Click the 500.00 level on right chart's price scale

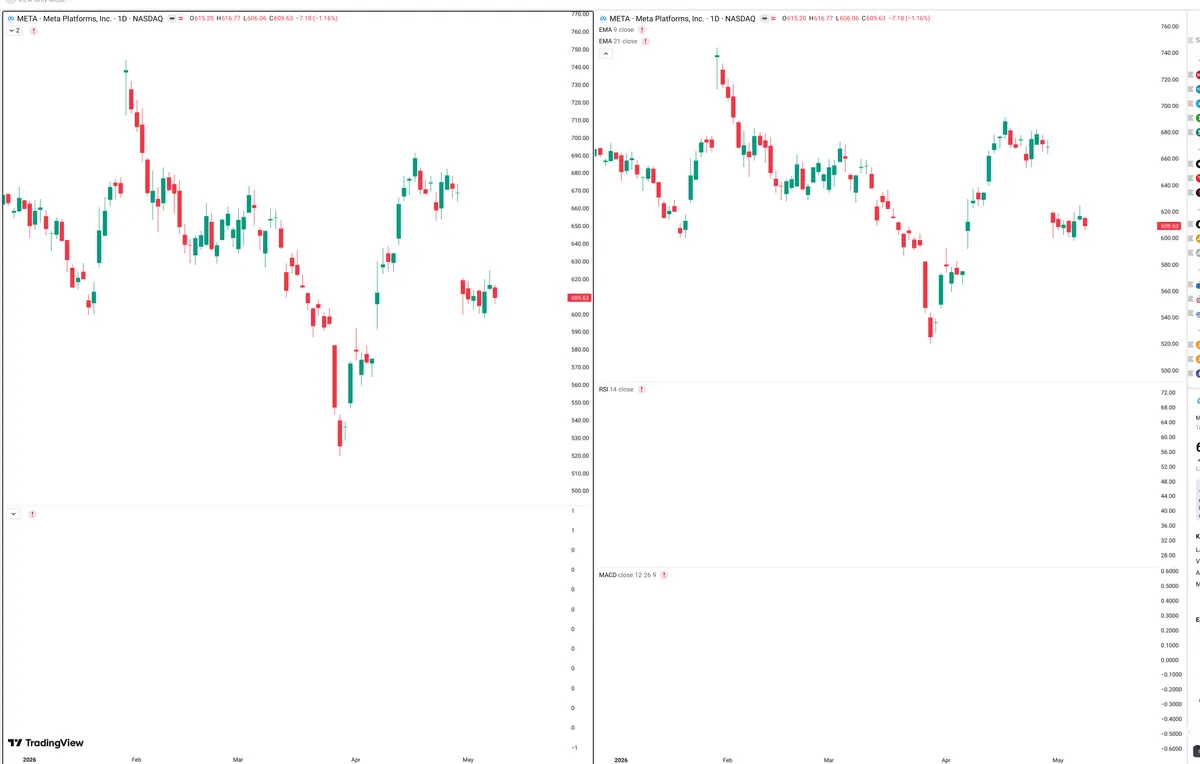pos(1169,371)
